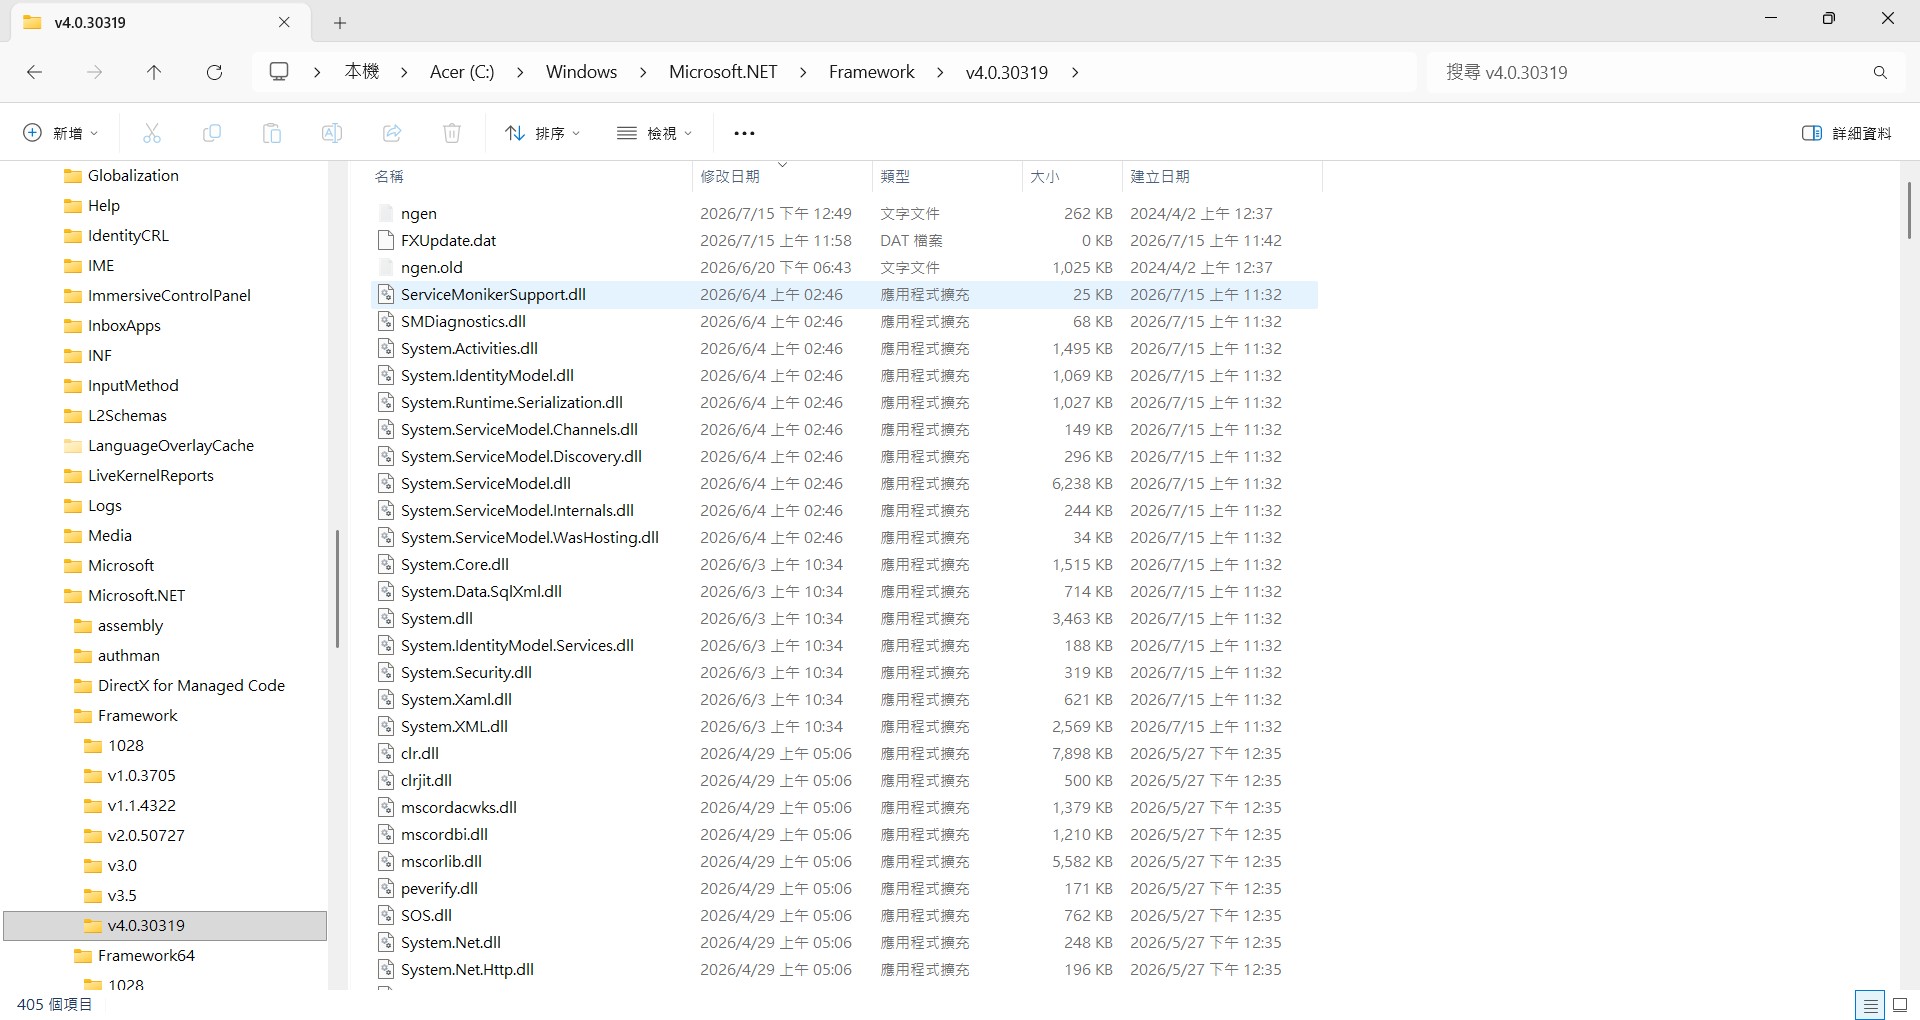Click the Cut scissors icon
The width and height of the screenshot is (1920, 1020).
[152, 133]
